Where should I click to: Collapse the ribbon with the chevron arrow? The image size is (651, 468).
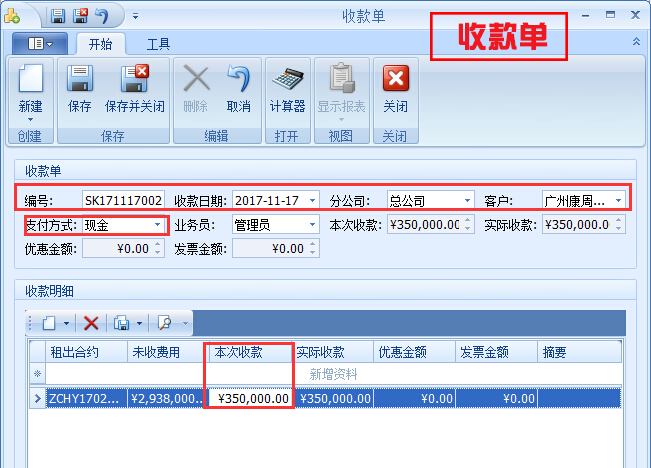click(x=637, y=42)
